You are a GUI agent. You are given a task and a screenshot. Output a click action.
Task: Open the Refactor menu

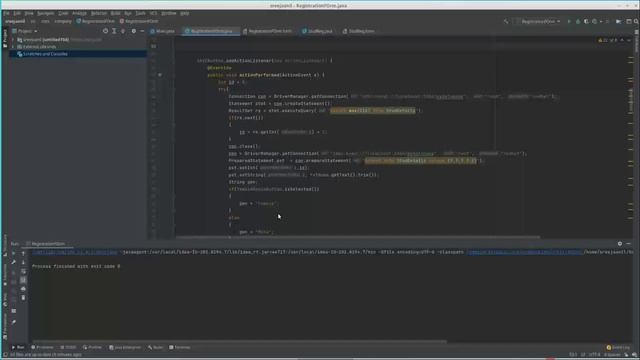(98, 13)
